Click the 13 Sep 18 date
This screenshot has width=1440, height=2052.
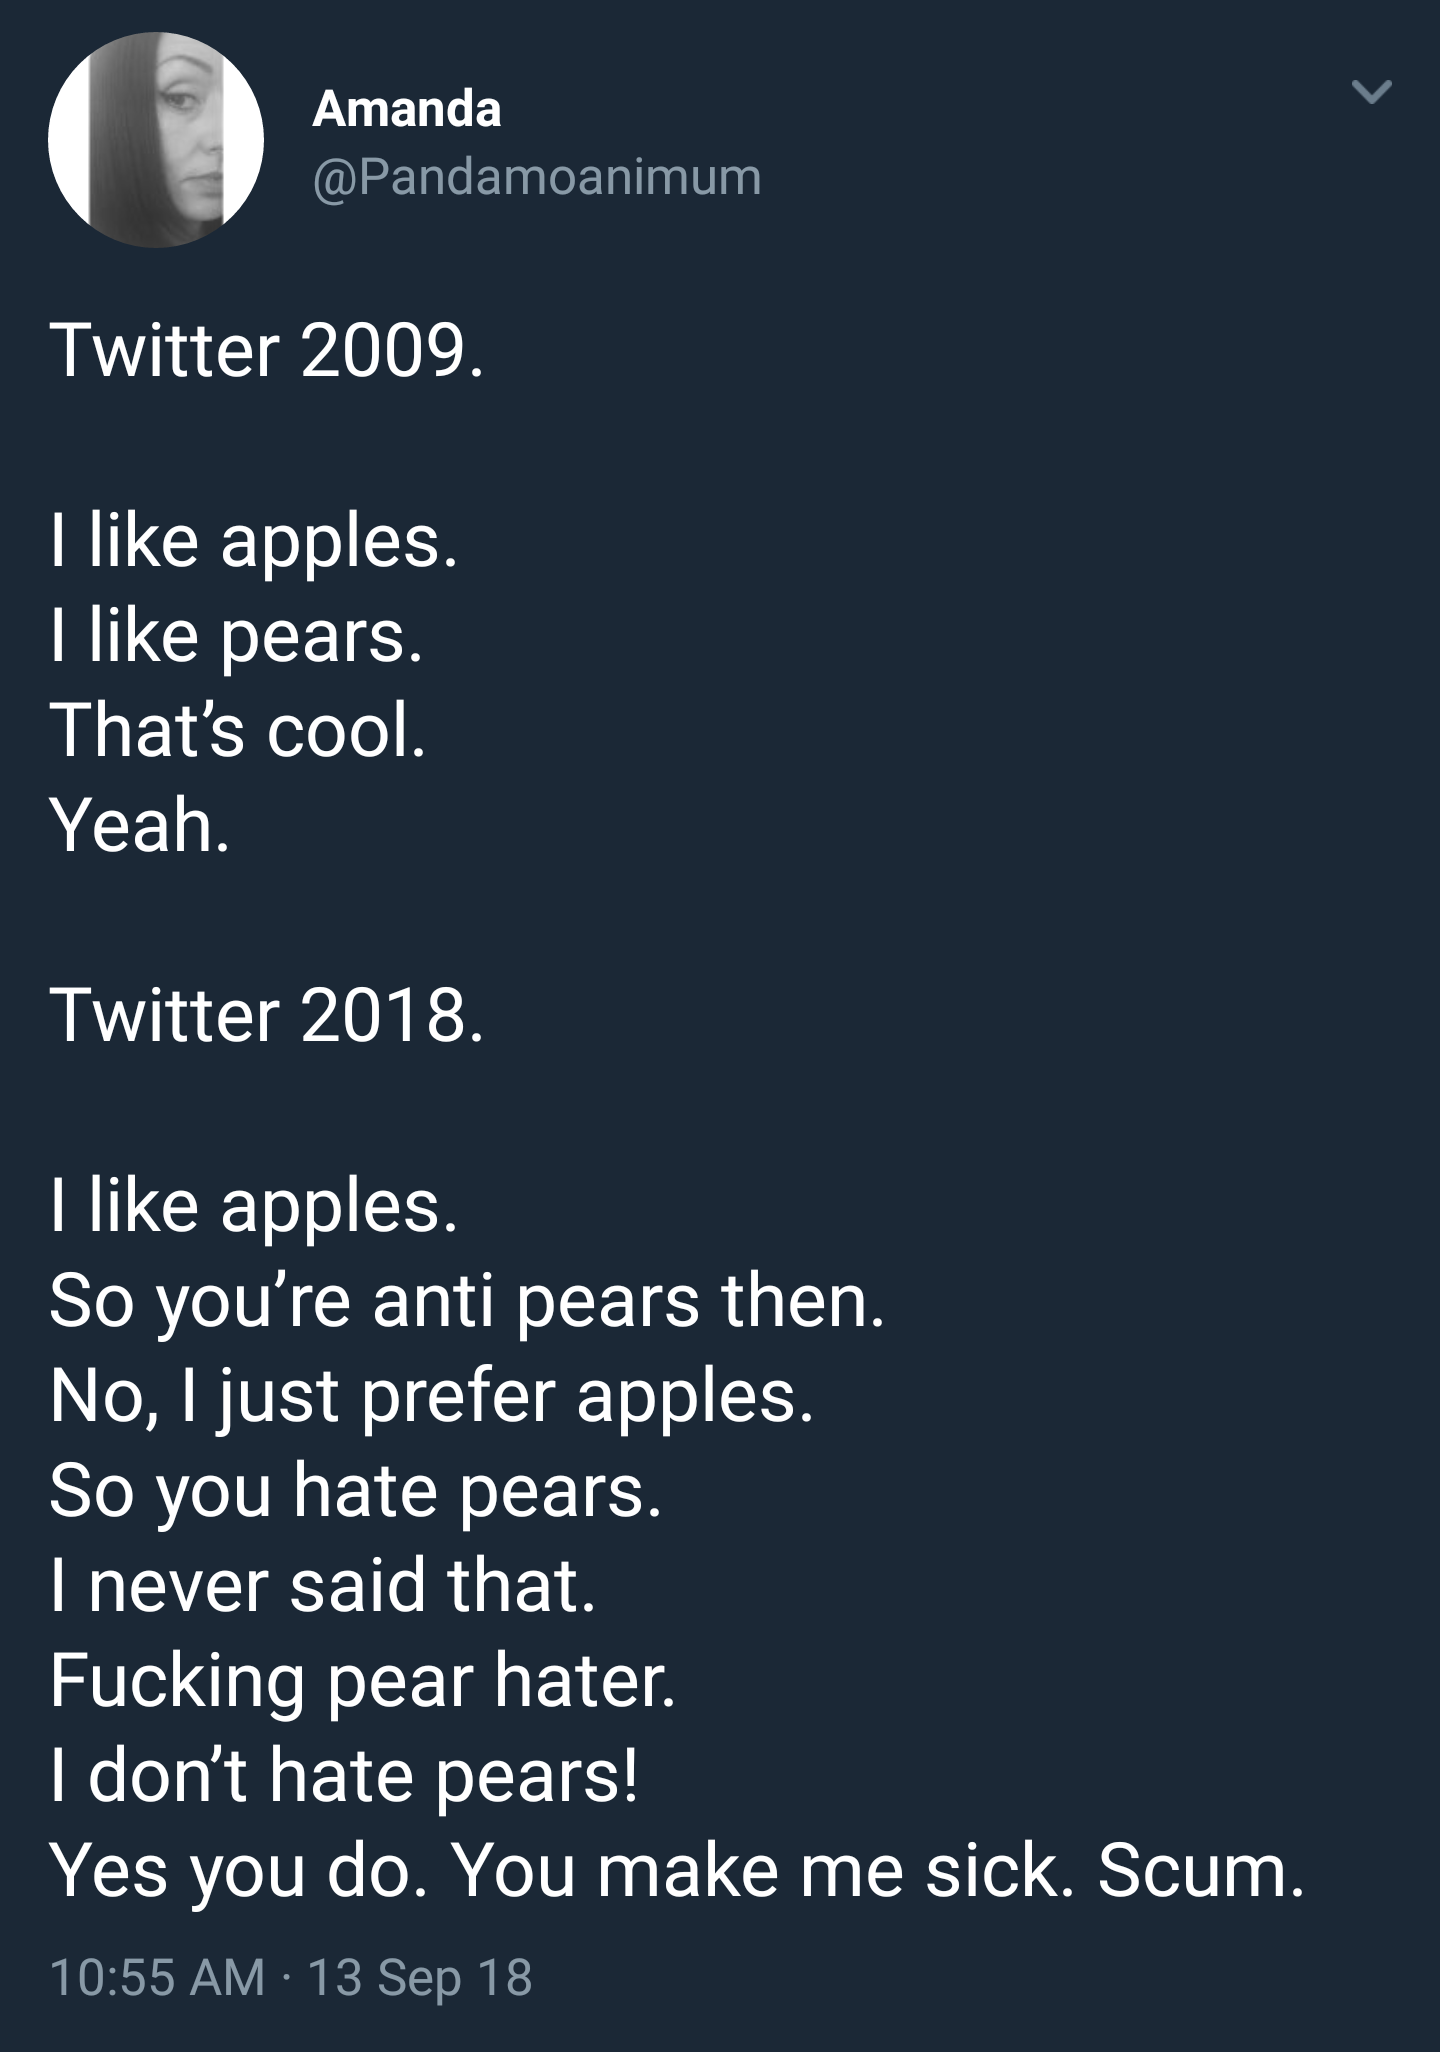pos(420,1978)
